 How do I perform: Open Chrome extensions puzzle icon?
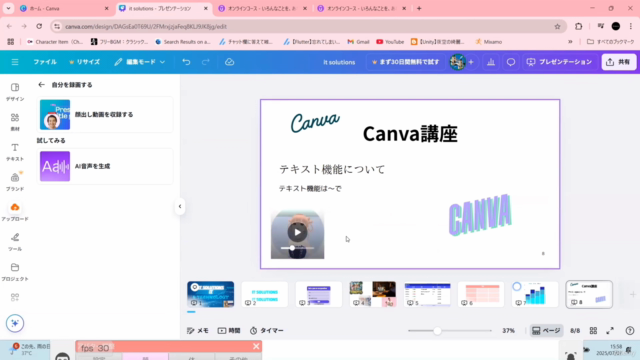[579, 27]
